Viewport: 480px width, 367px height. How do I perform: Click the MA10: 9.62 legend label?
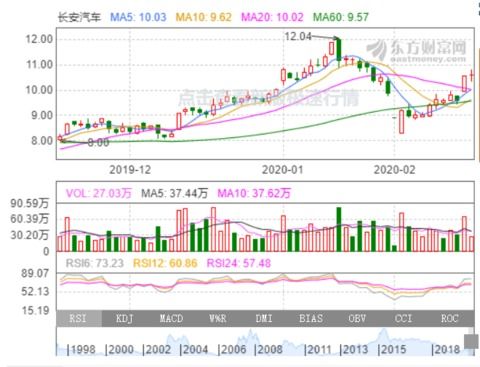[x=204, y=17]
